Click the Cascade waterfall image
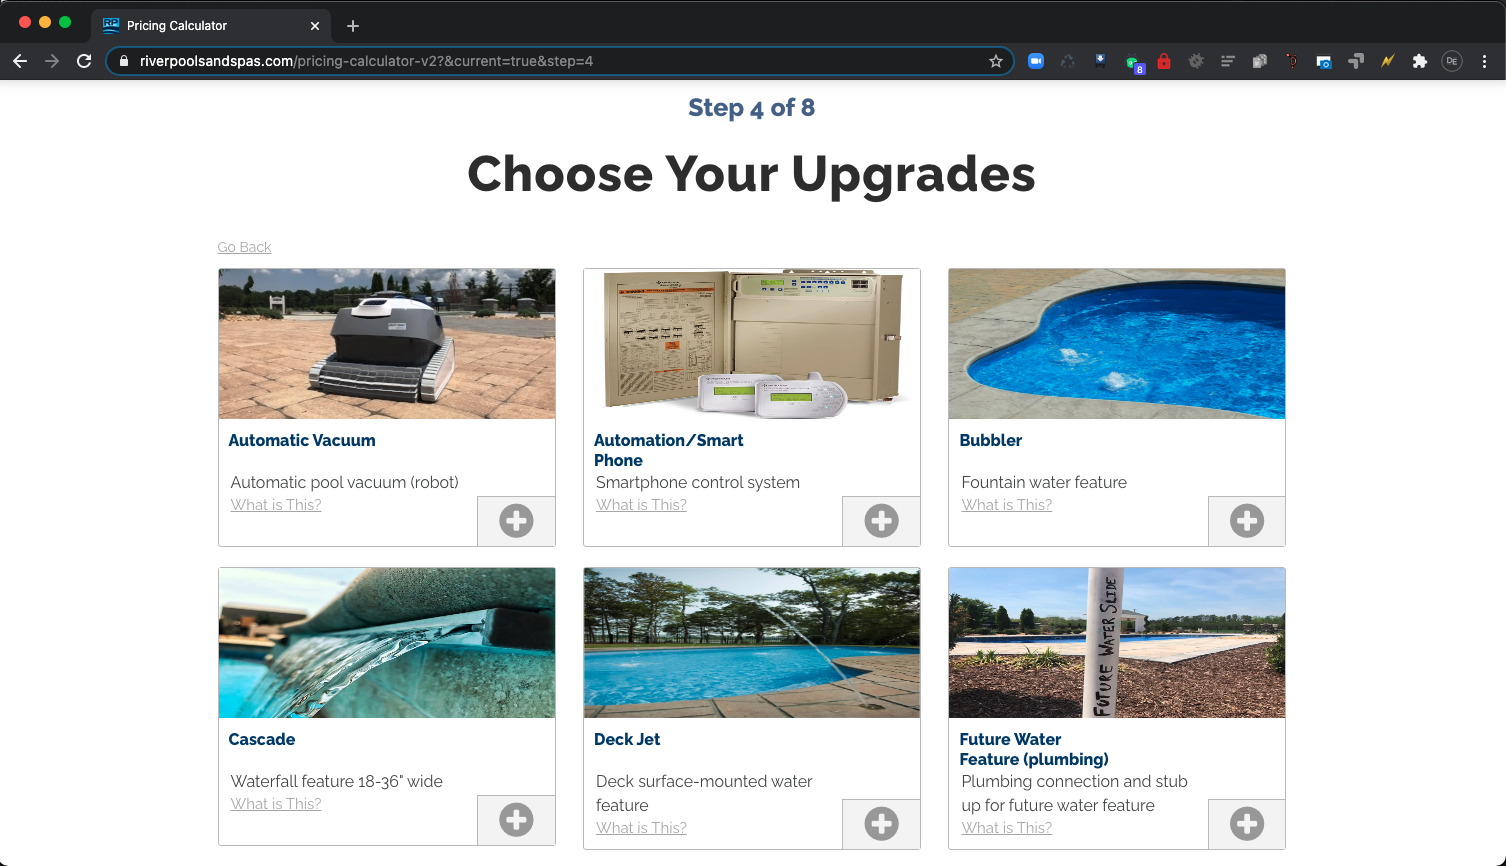Screen dimensions: 1506x866 [387, 643]
